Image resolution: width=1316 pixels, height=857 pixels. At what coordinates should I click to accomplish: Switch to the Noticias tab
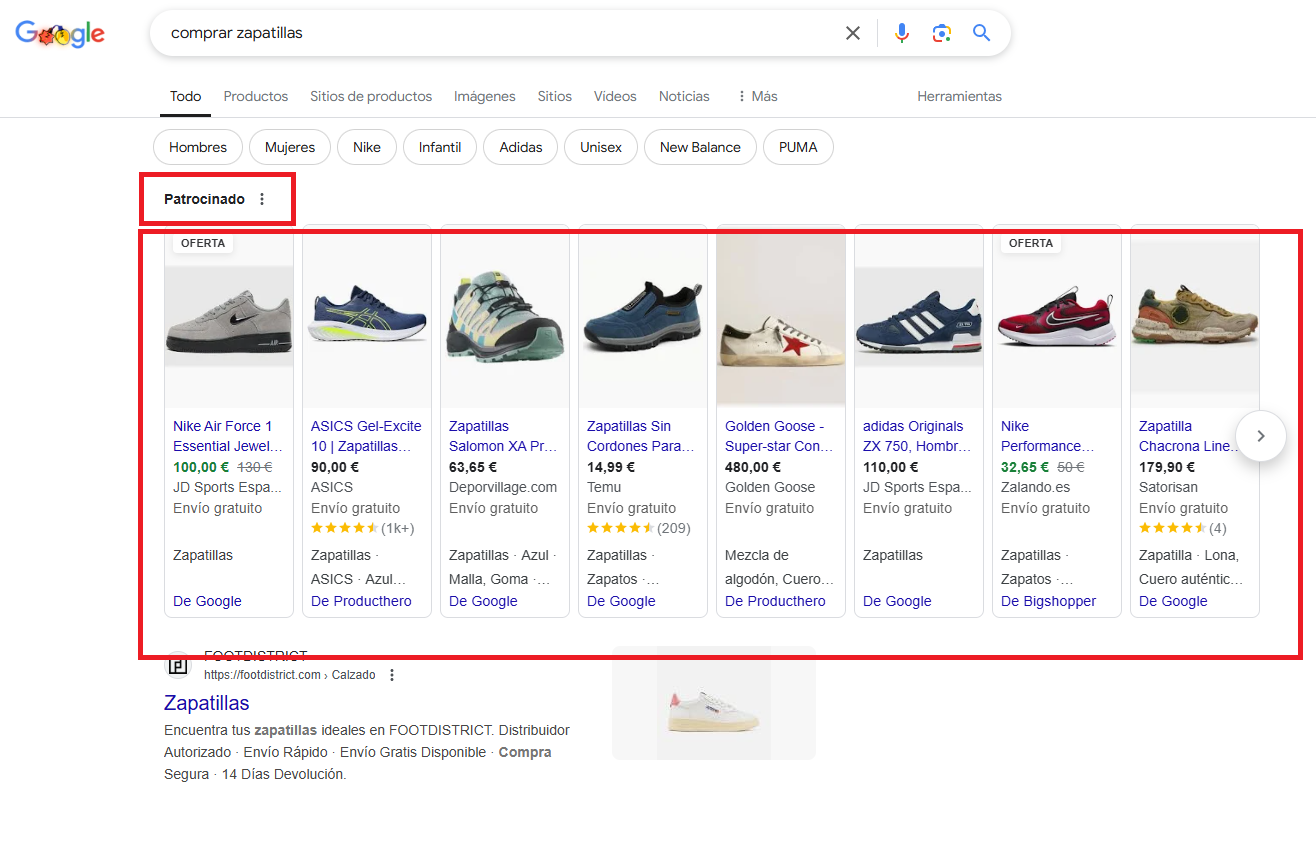click(684, 96)
